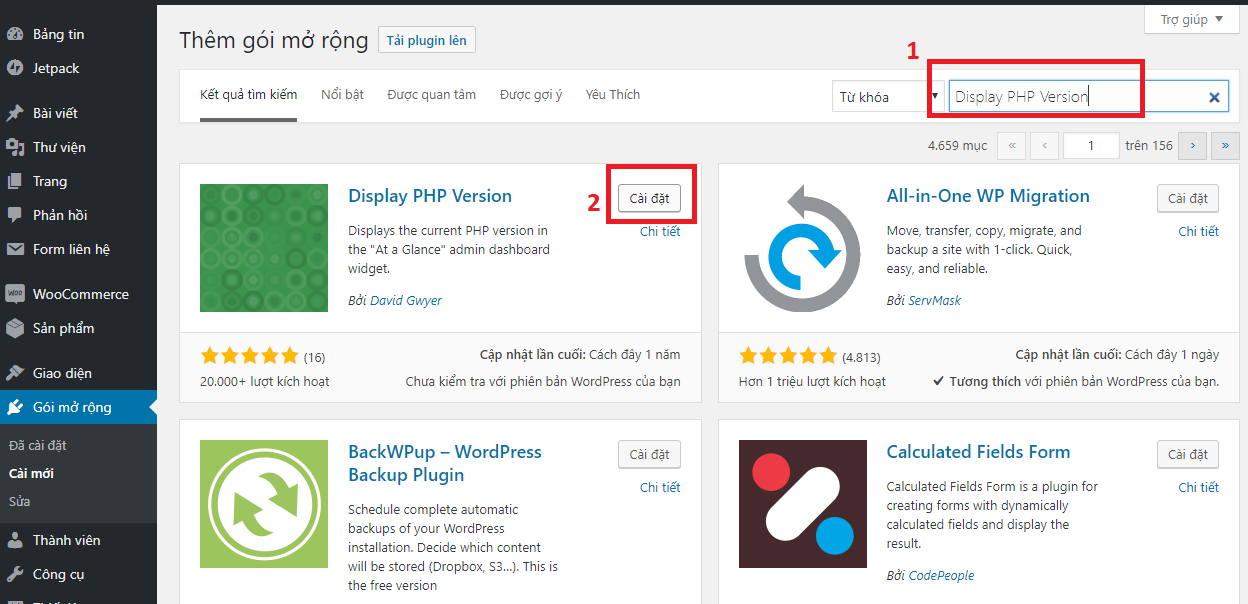The height and width of the screenshot is (604, 1248).
Task: Clear the search field with the X
Action: point(1214,97)
